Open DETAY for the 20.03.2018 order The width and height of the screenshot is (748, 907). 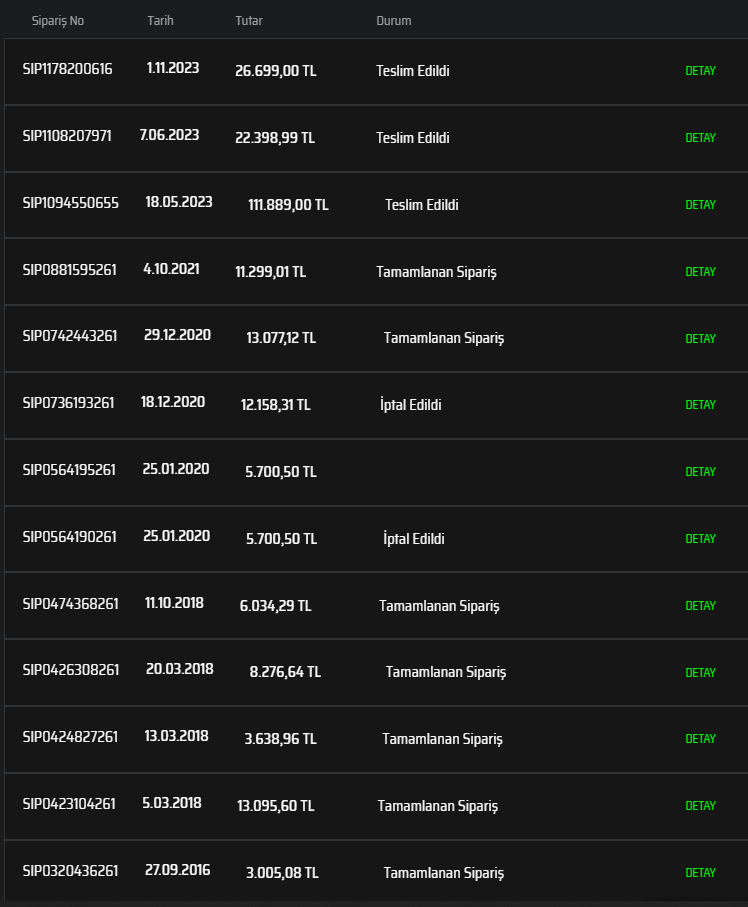coord(700,673)
